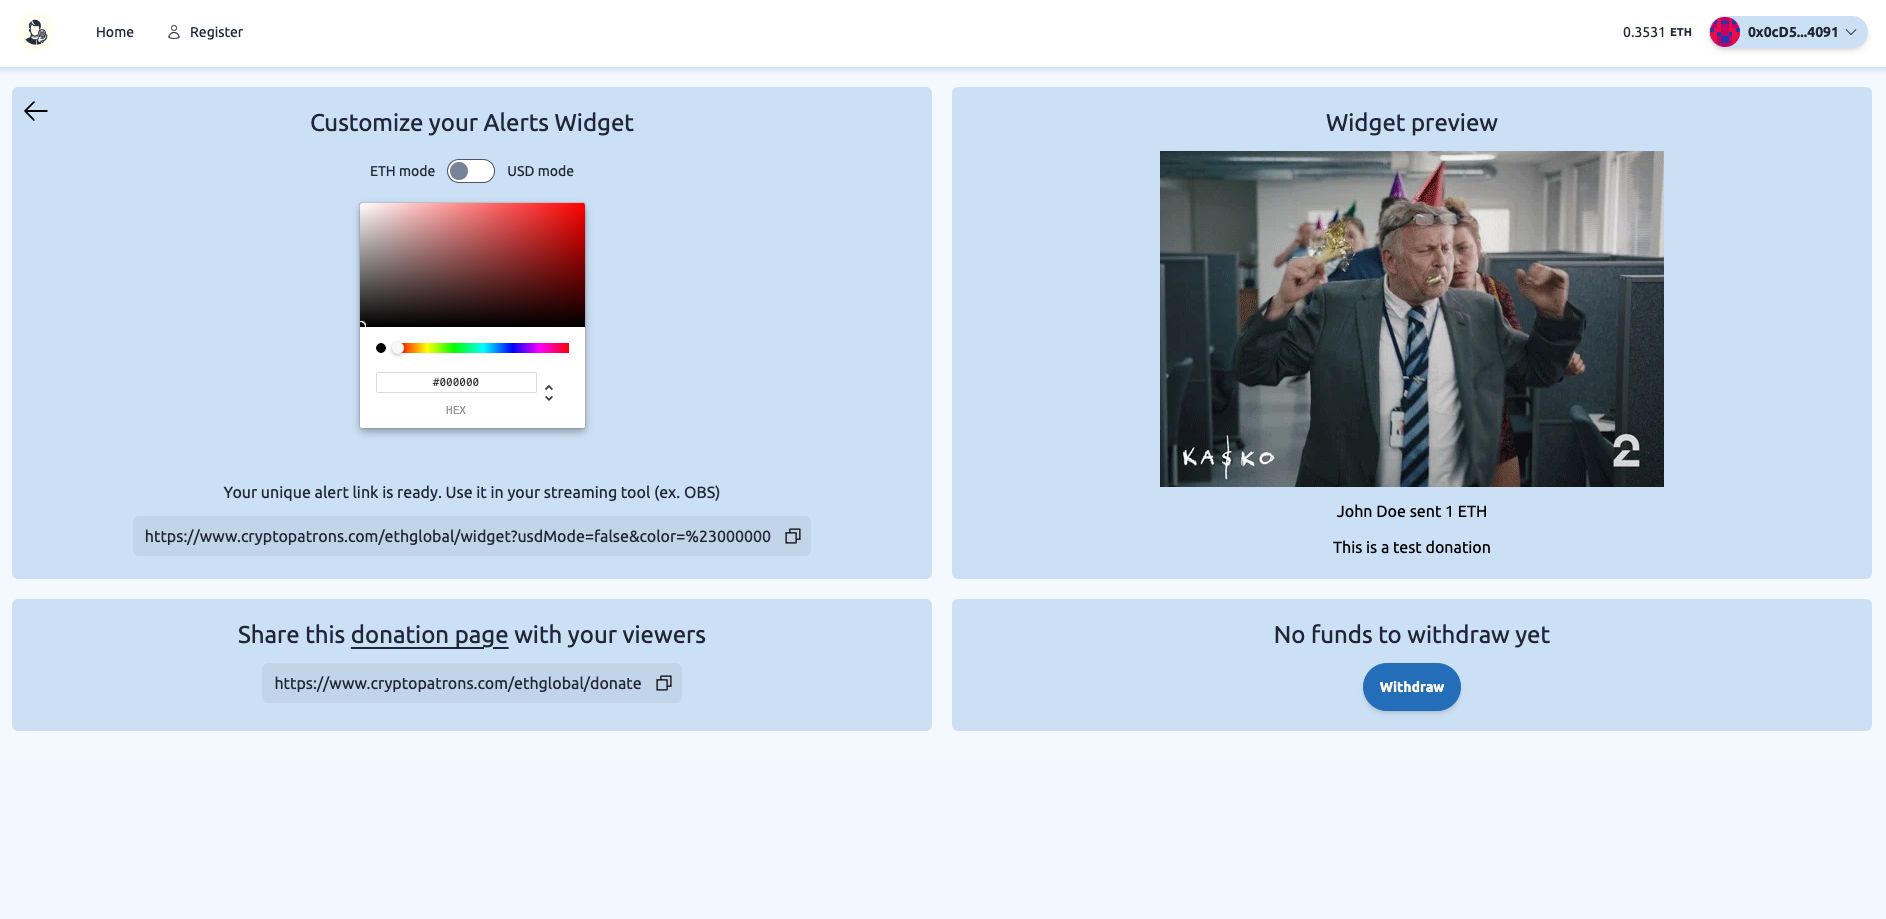This screenshot has width=1886, height=919.
Task: Open the Register menu item
Action: tap(205, 32)
